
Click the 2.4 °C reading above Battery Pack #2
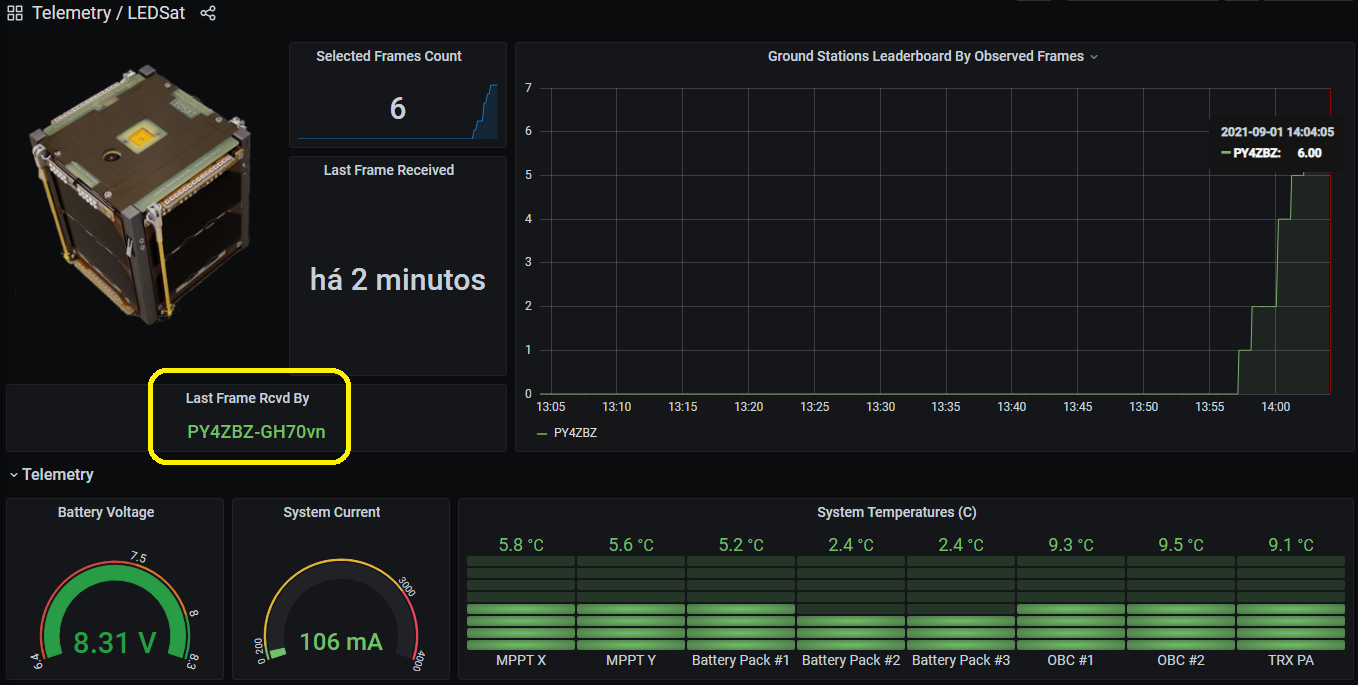pyautogui.click(x=851, y=545)
